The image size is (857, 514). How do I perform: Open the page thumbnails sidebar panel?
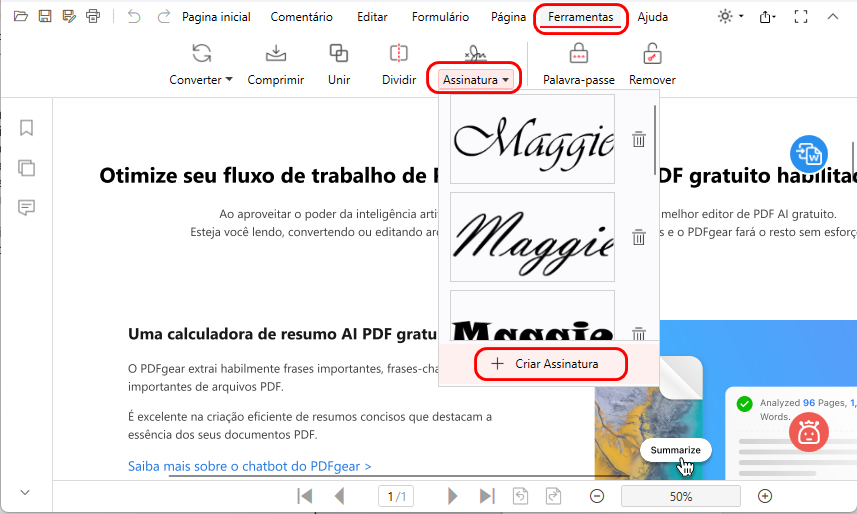tap(26, 168)
